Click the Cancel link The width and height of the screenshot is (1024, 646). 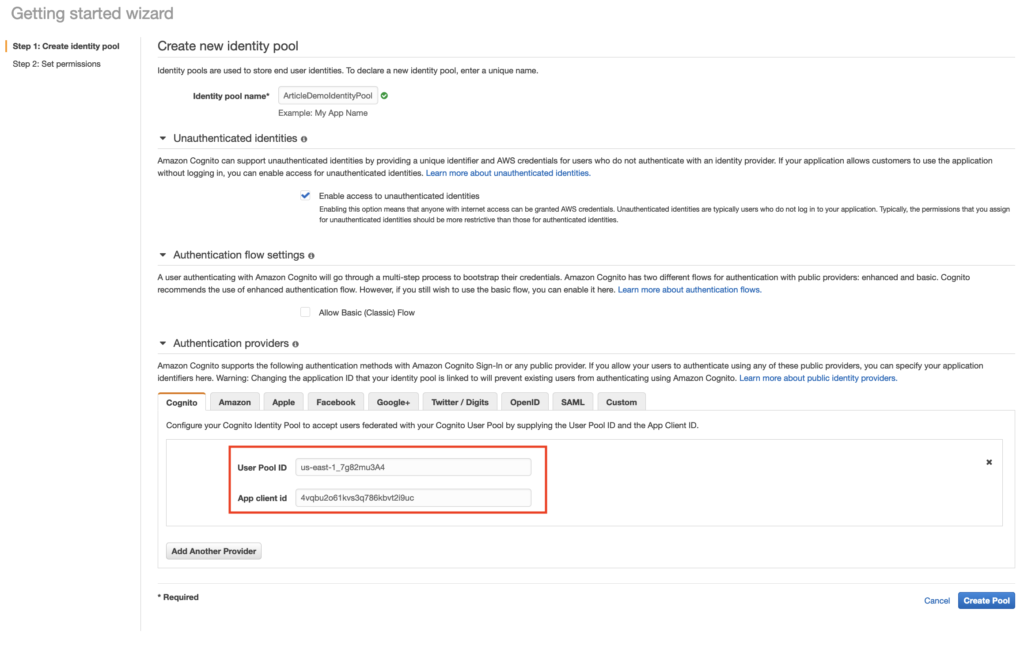[x=936, y=601]
